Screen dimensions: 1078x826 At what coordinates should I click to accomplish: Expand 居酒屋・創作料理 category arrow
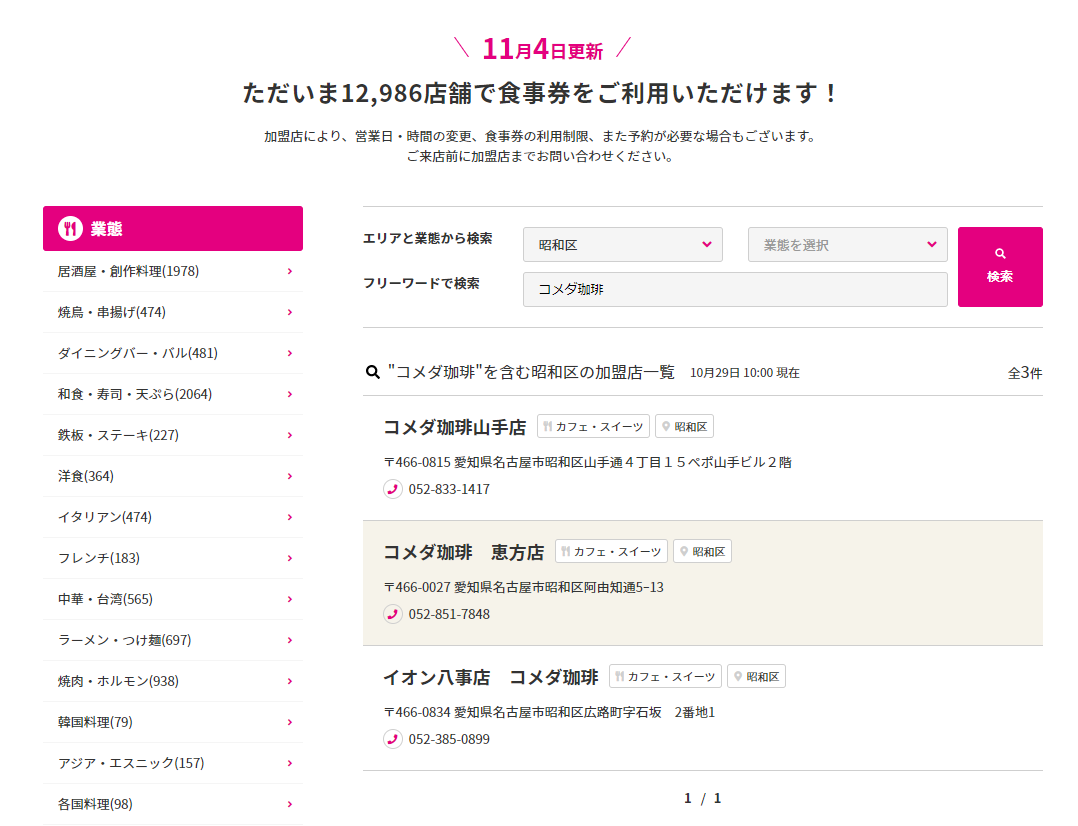click(x=289, y=271)
